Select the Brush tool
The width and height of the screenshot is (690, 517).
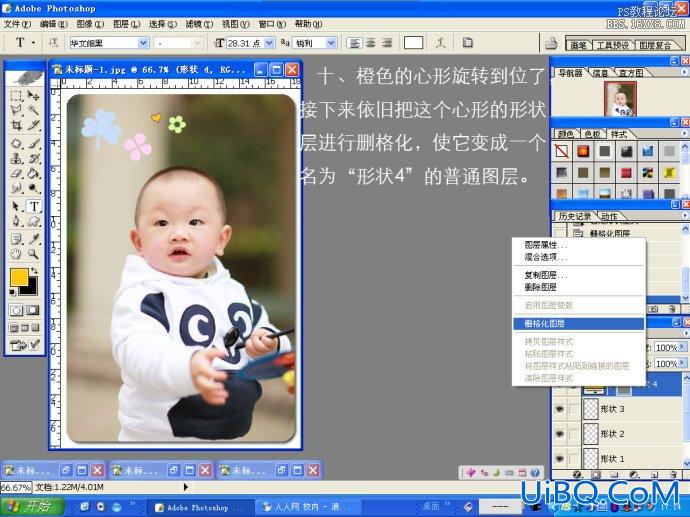(33, 144)
